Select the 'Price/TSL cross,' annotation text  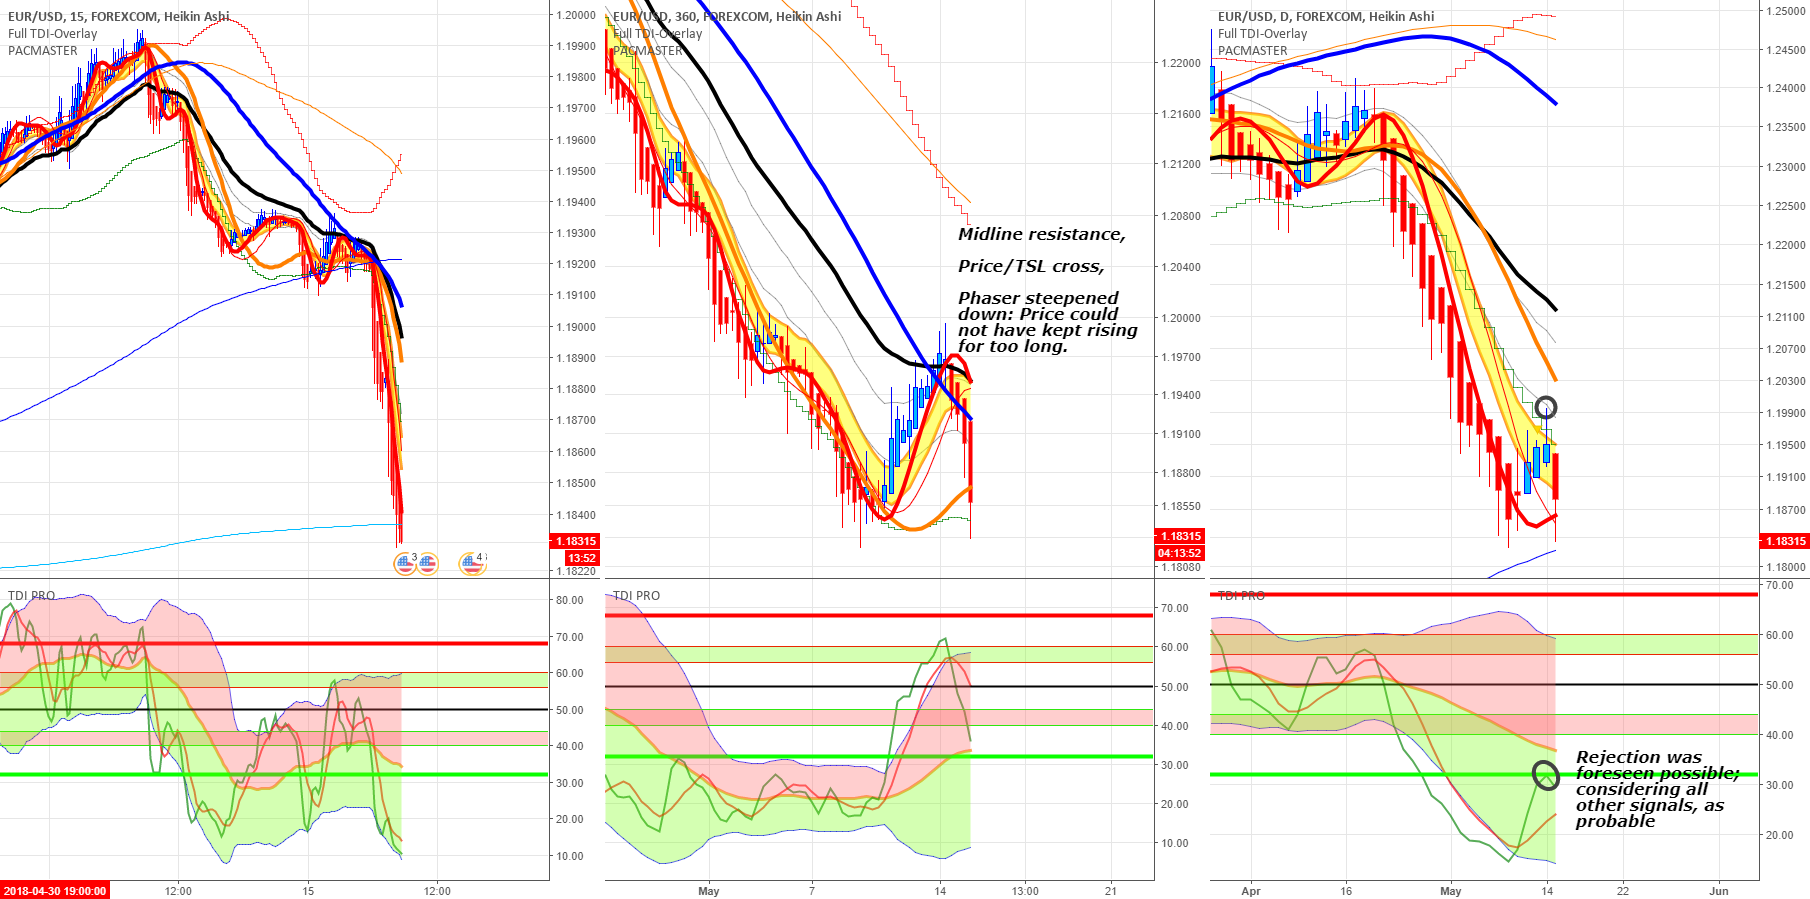1031,266
